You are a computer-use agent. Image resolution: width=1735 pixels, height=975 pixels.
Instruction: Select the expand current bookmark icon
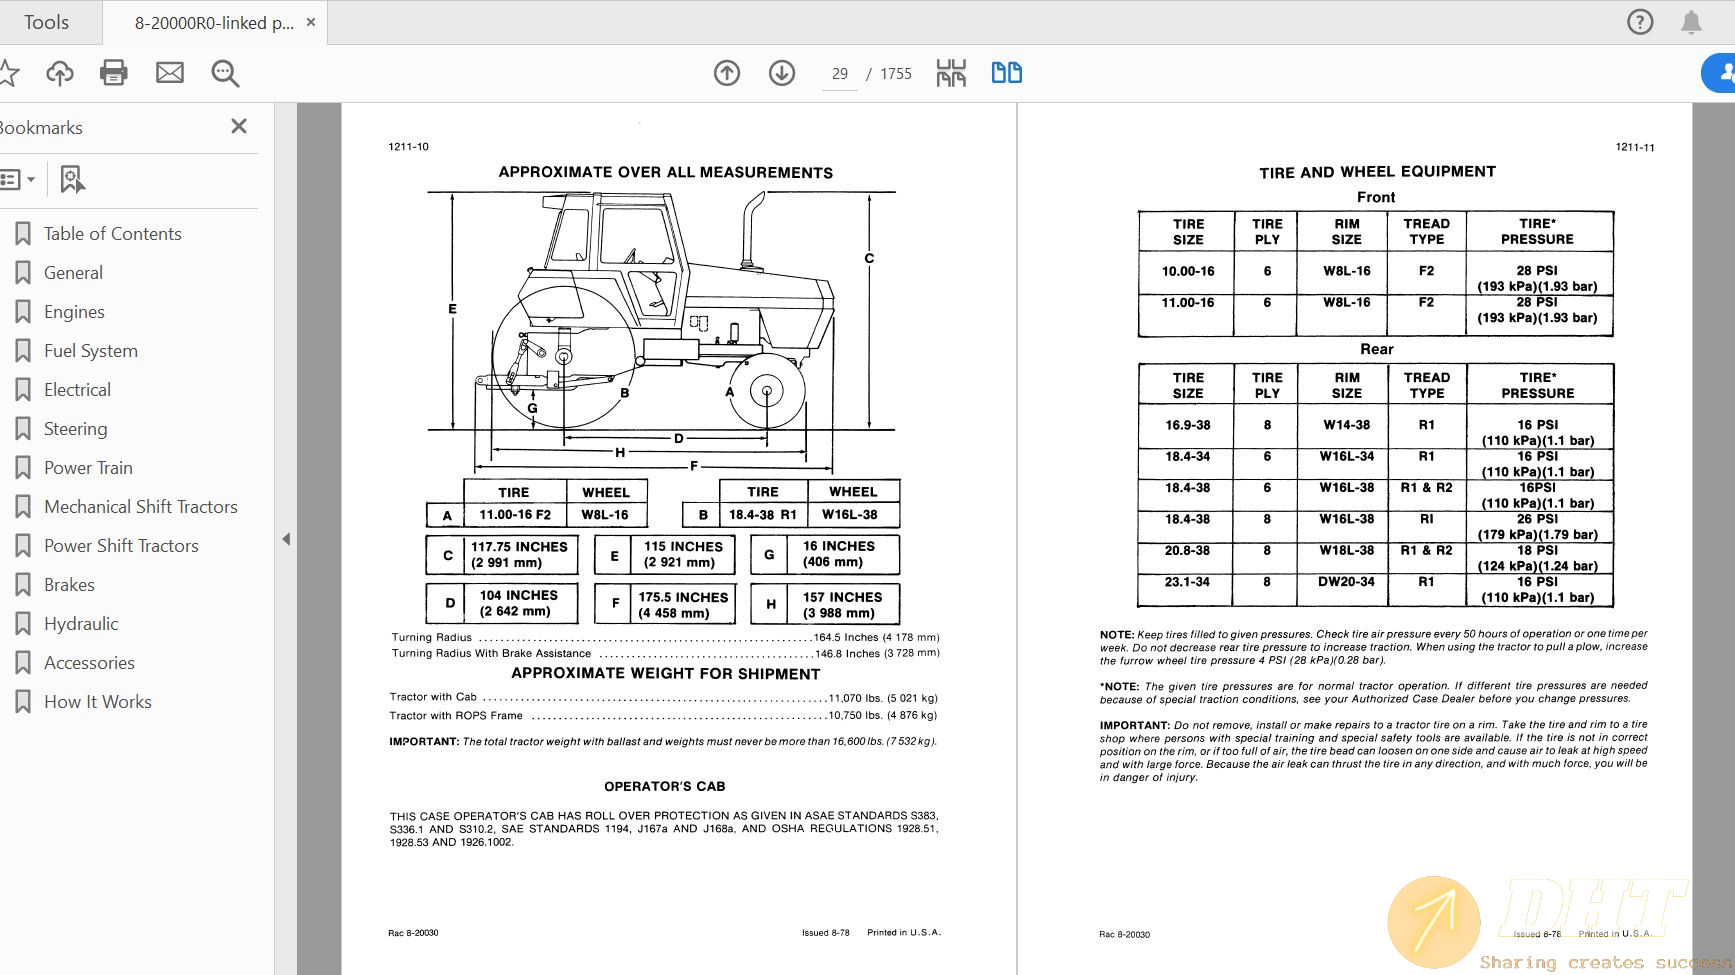click(x=71, y=179)
